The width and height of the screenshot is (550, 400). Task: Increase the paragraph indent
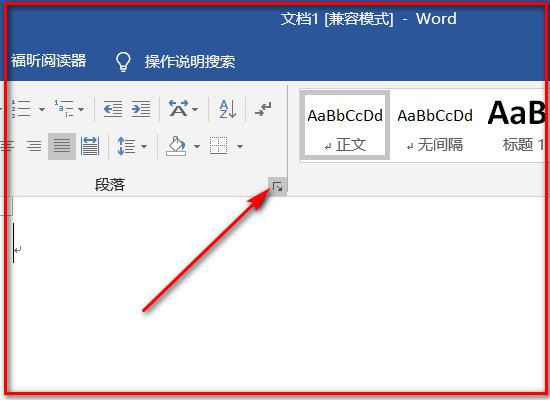pyautogui.click(x=141, y=109)
